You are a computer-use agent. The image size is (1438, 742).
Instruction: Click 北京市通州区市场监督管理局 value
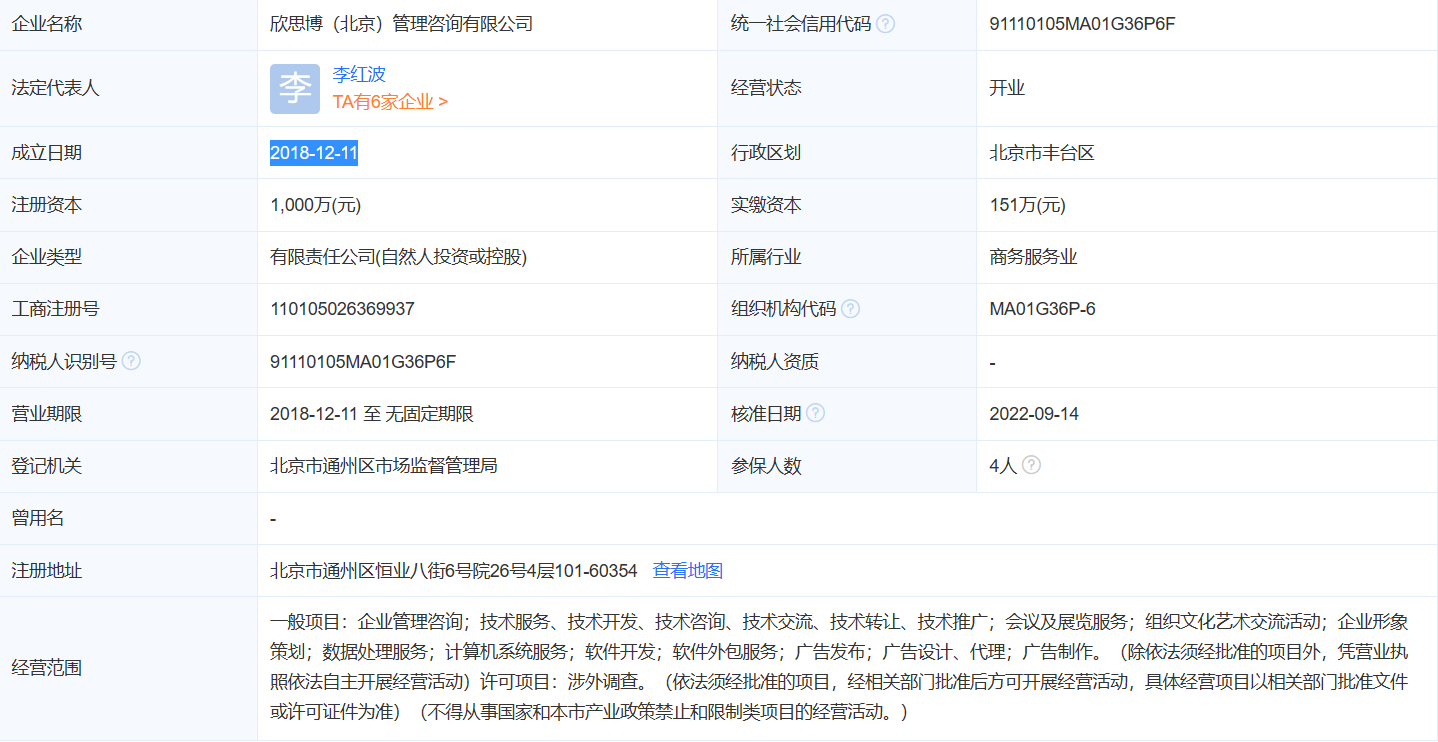coord(384,465)
